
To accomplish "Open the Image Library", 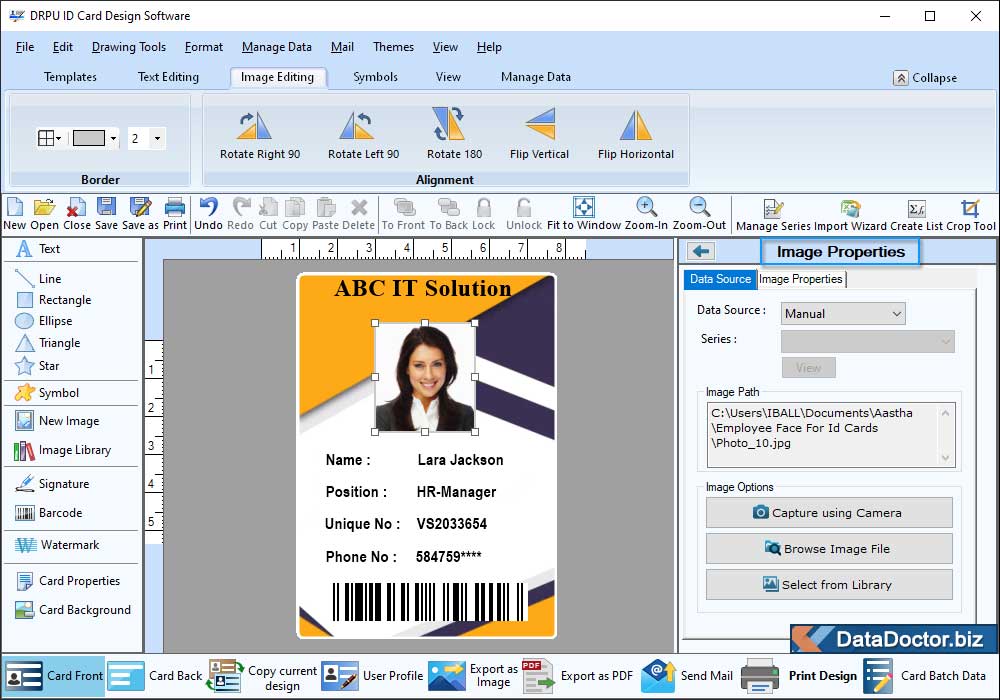I will coord(62,450).
